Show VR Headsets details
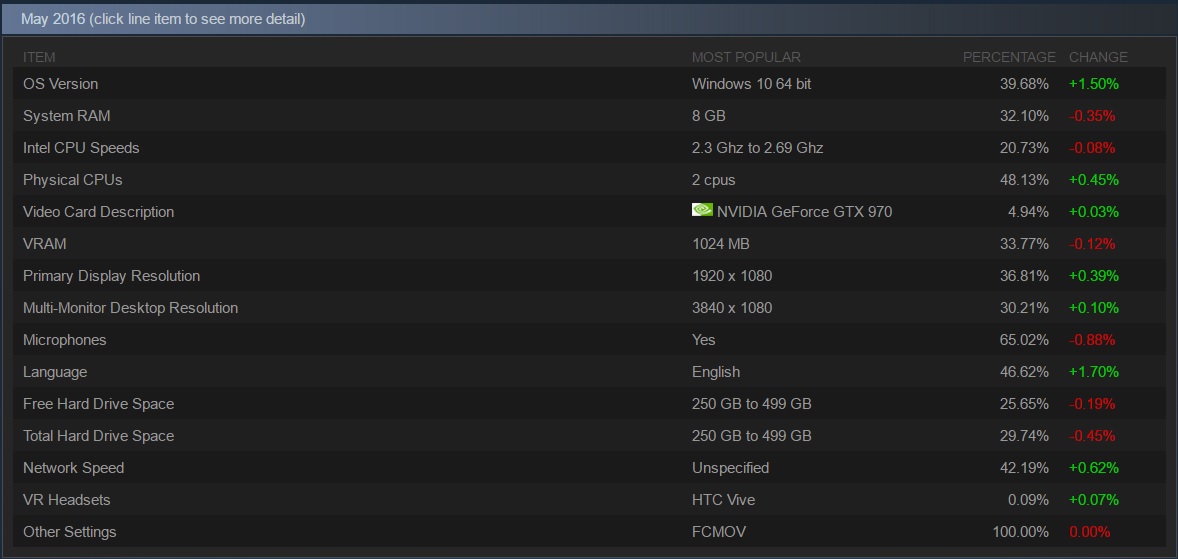The image size is (1178, 559). tap(66, 500)
